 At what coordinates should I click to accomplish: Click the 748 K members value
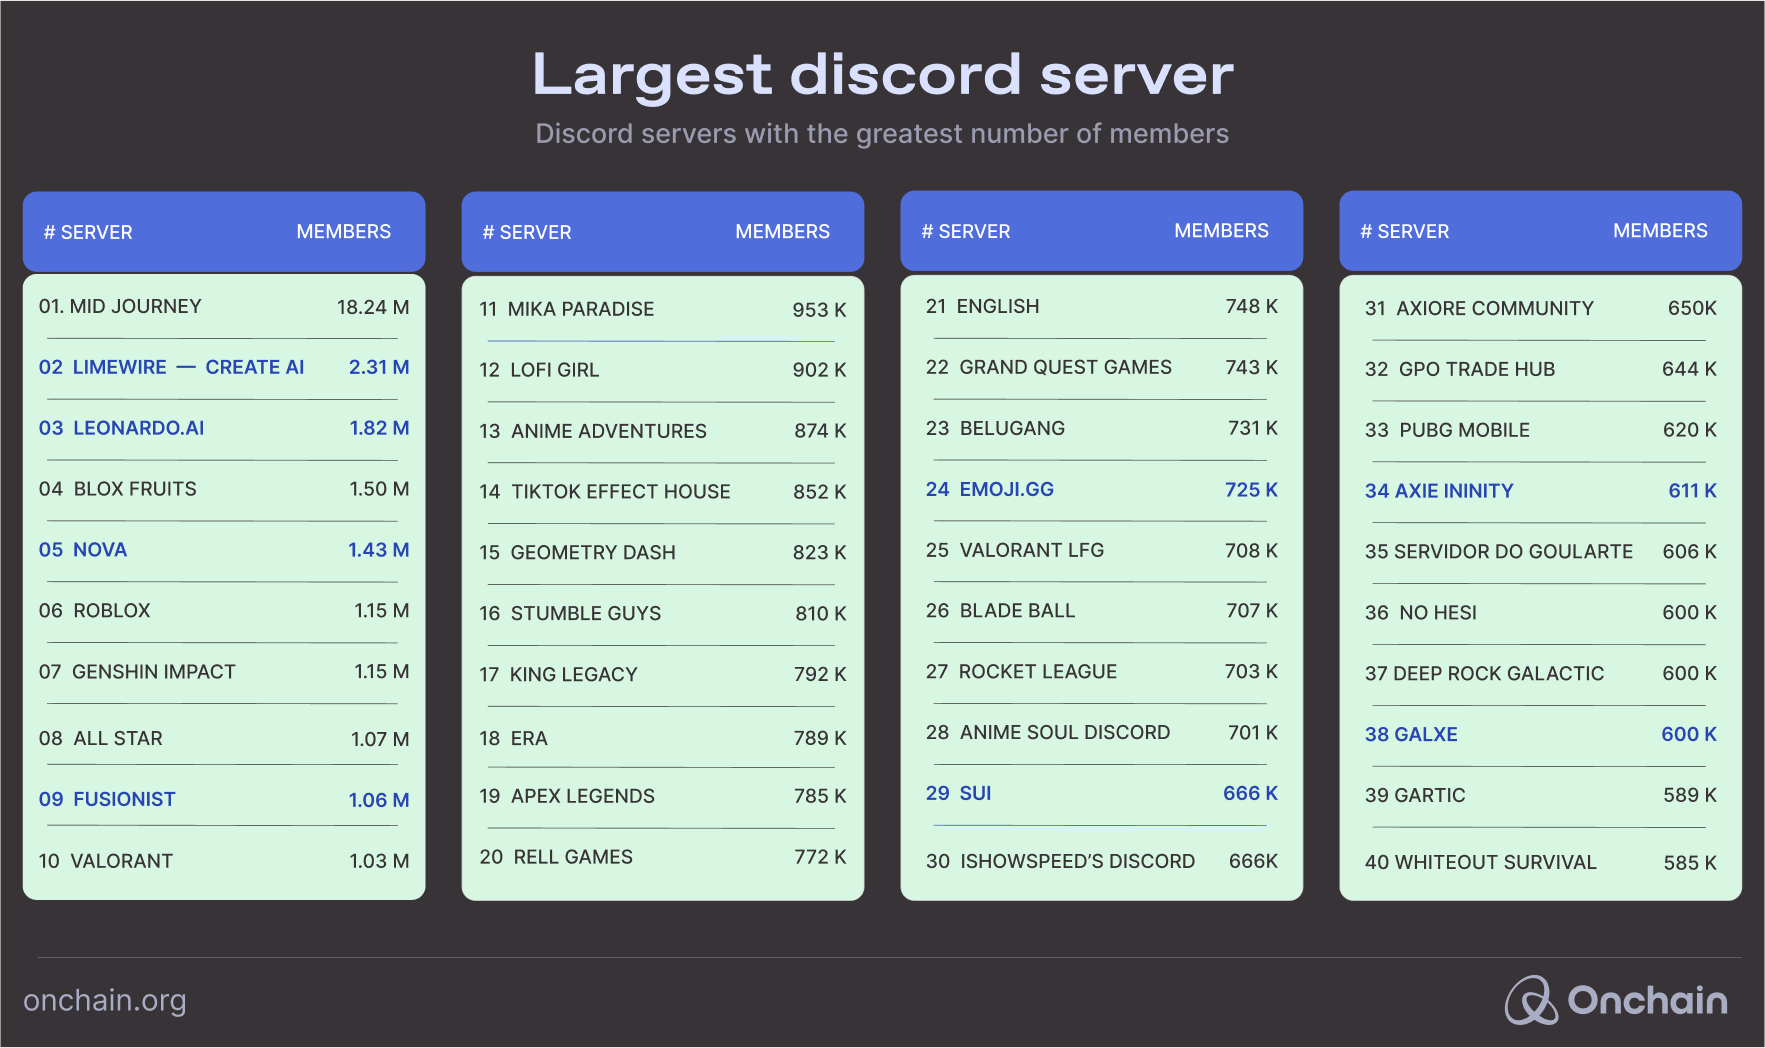coord(1252,307)
